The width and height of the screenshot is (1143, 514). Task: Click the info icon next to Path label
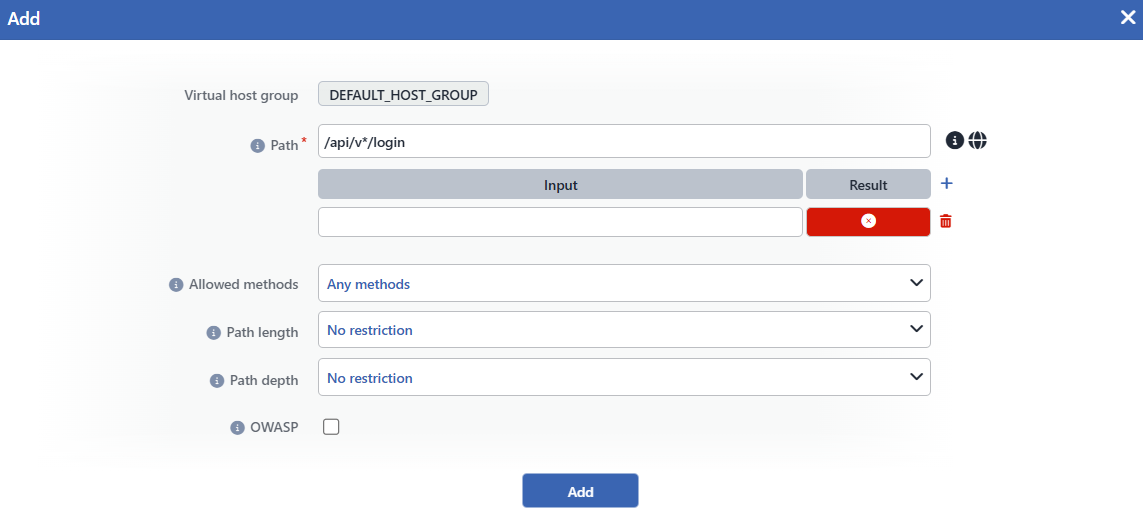(257, 145)
